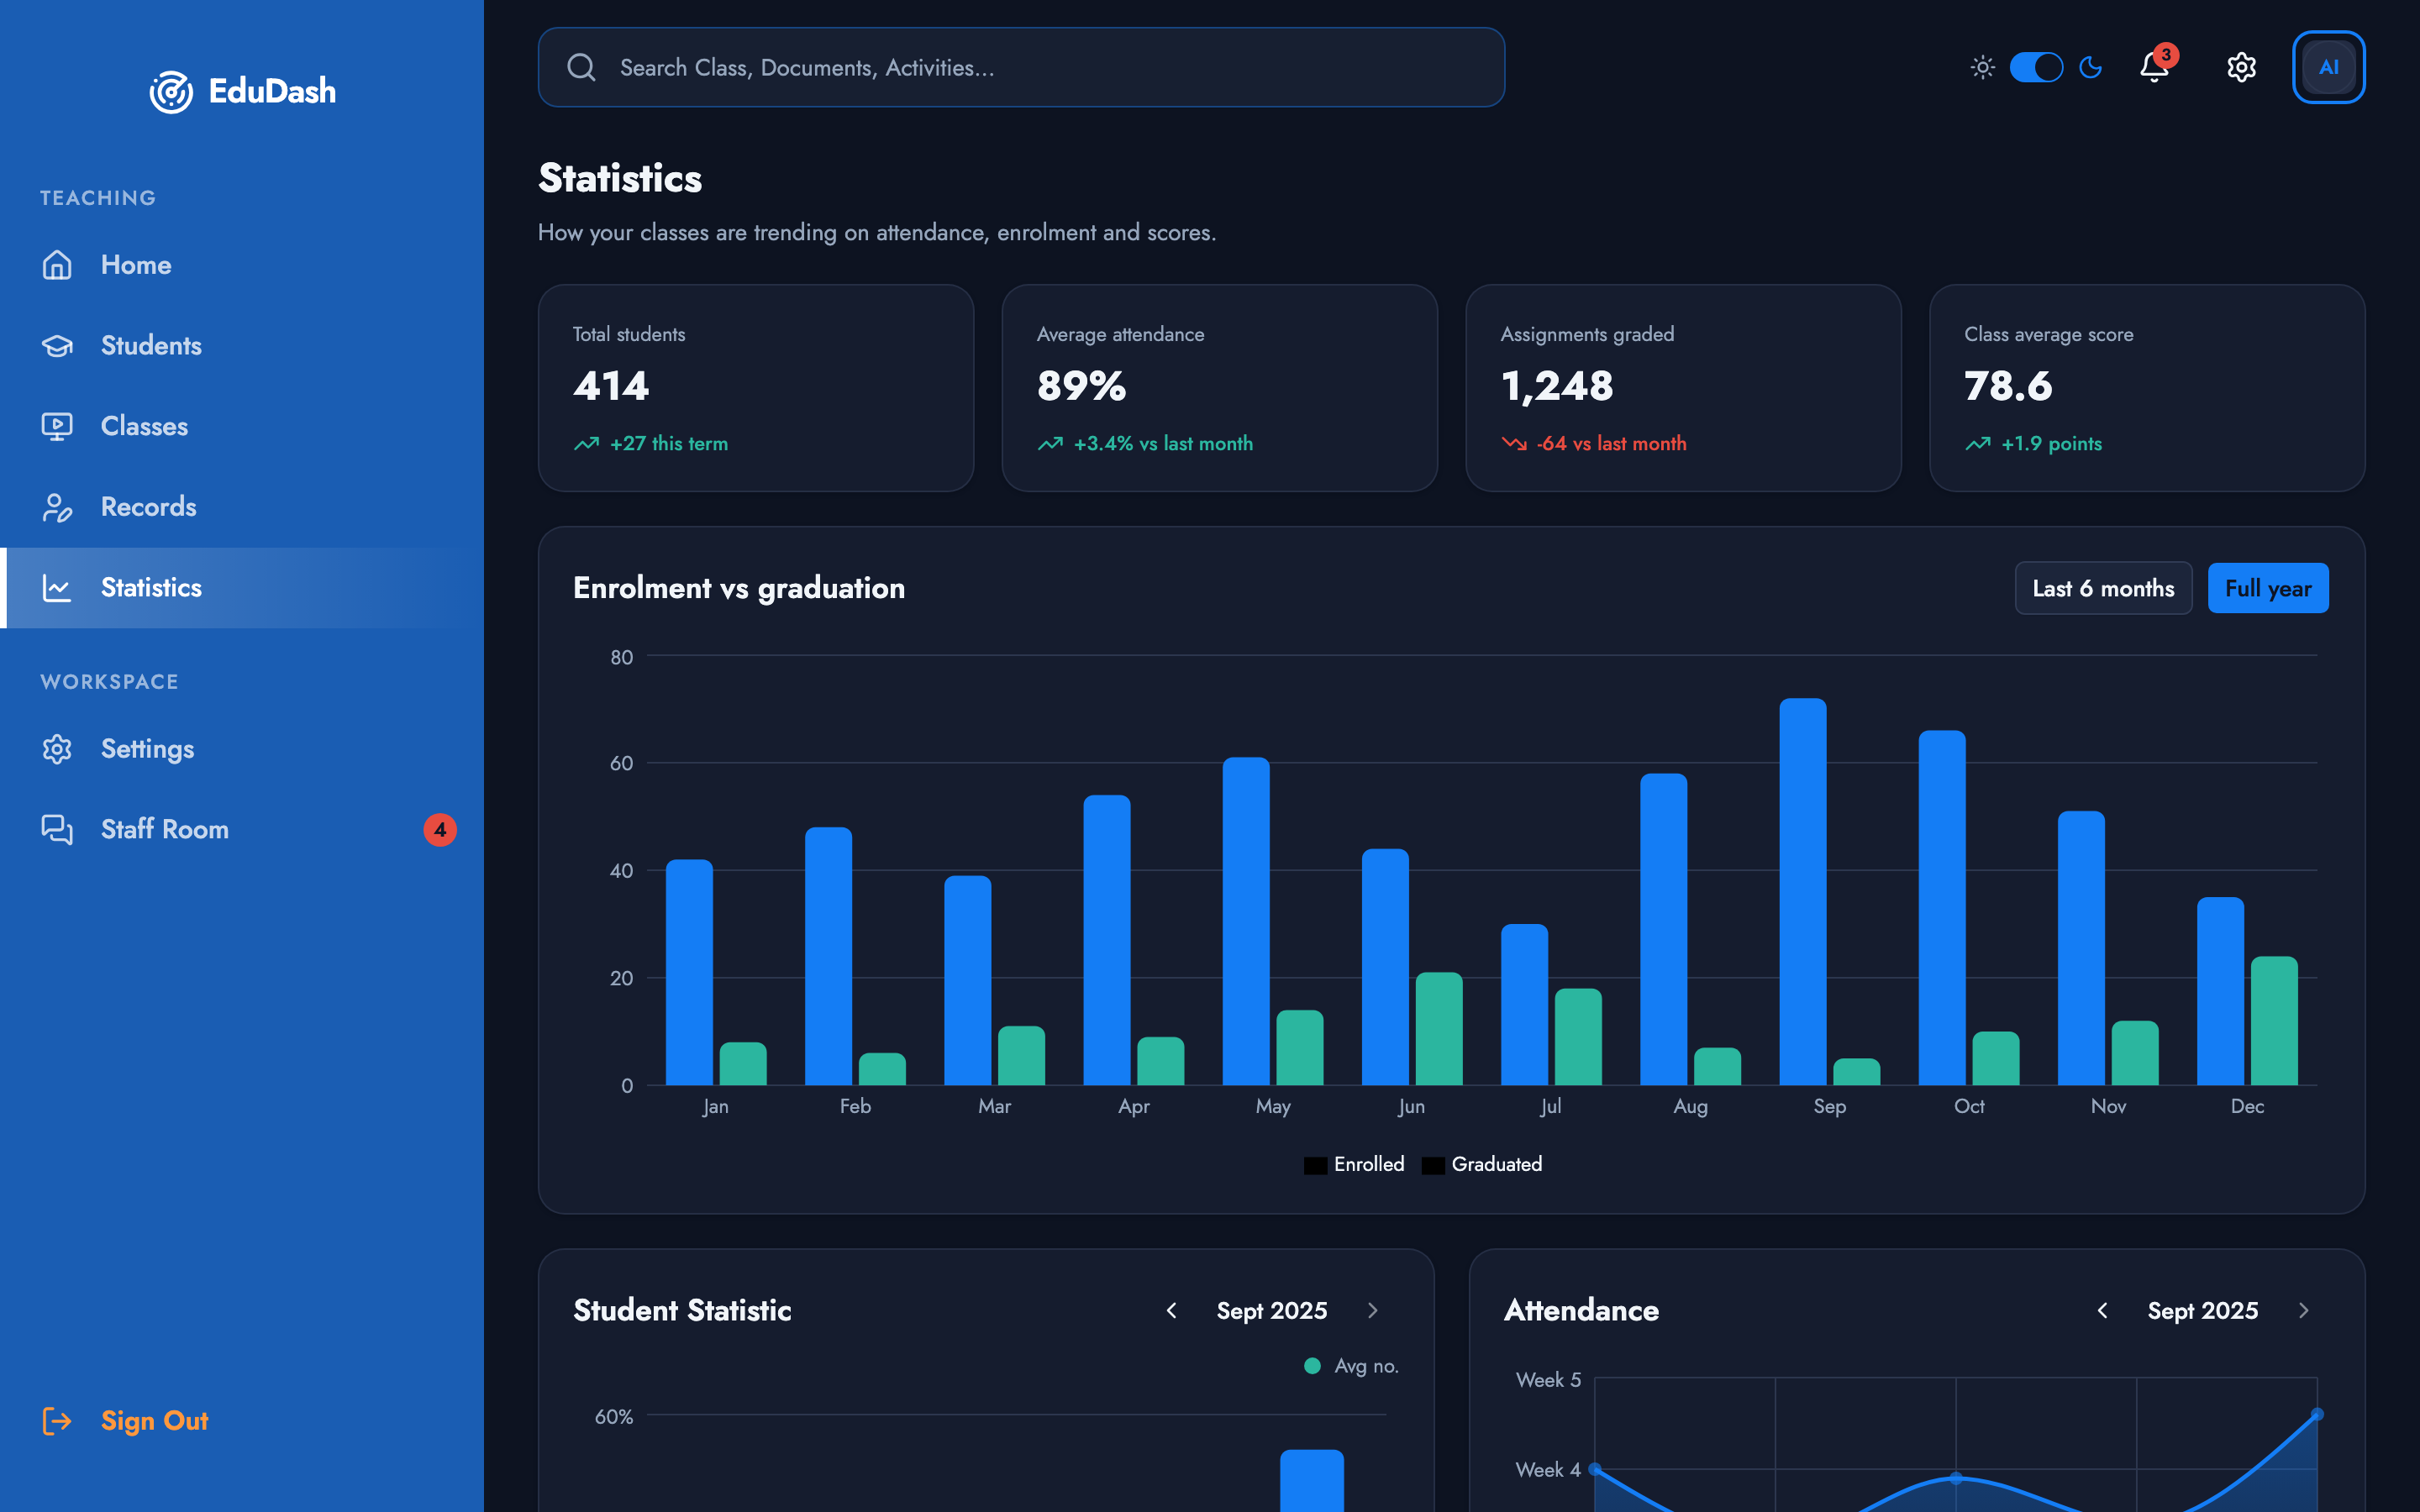The image size is (2420, 1512).
Task: Click the moon dark-mode icon
Action: [2090, 67]
